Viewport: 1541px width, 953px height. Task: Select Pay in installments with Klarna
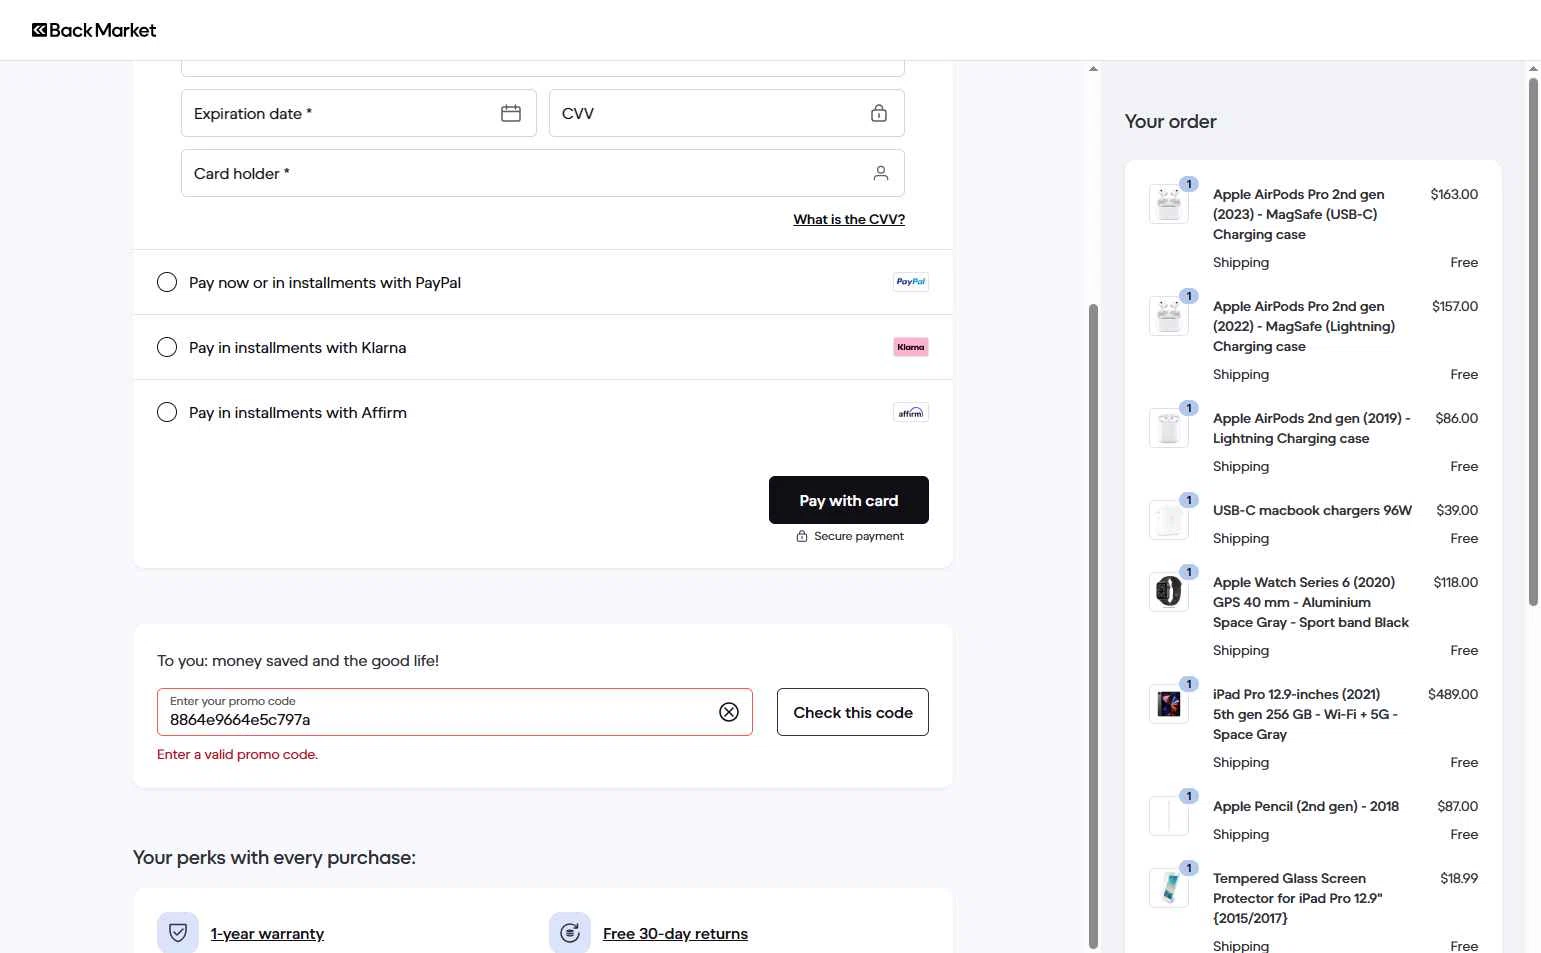coord(167,347)
